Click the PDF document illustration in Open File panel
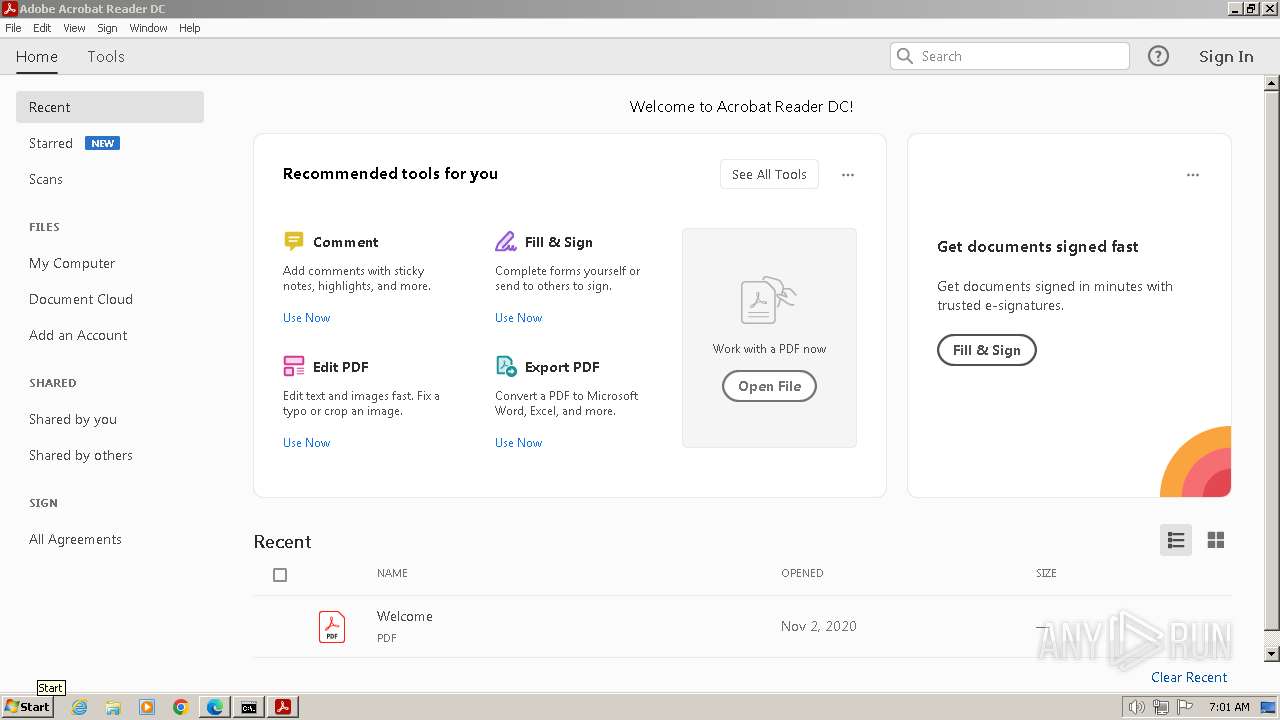The width and height of the screenshot is (1280, 720). tap(768, 300)
